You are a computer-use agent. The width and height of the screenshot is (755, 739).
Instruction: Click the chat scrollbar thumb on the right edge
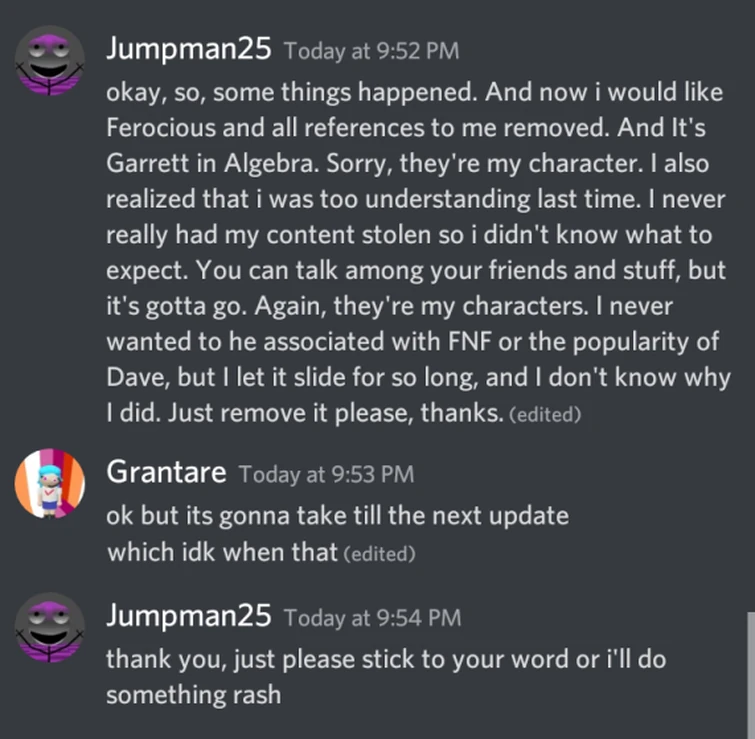click(x=749, y=675)
